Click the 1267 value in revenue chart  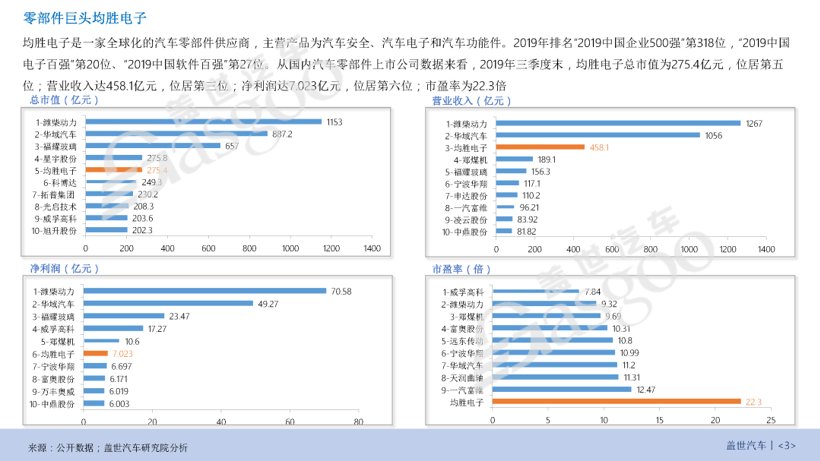(754, 124)
